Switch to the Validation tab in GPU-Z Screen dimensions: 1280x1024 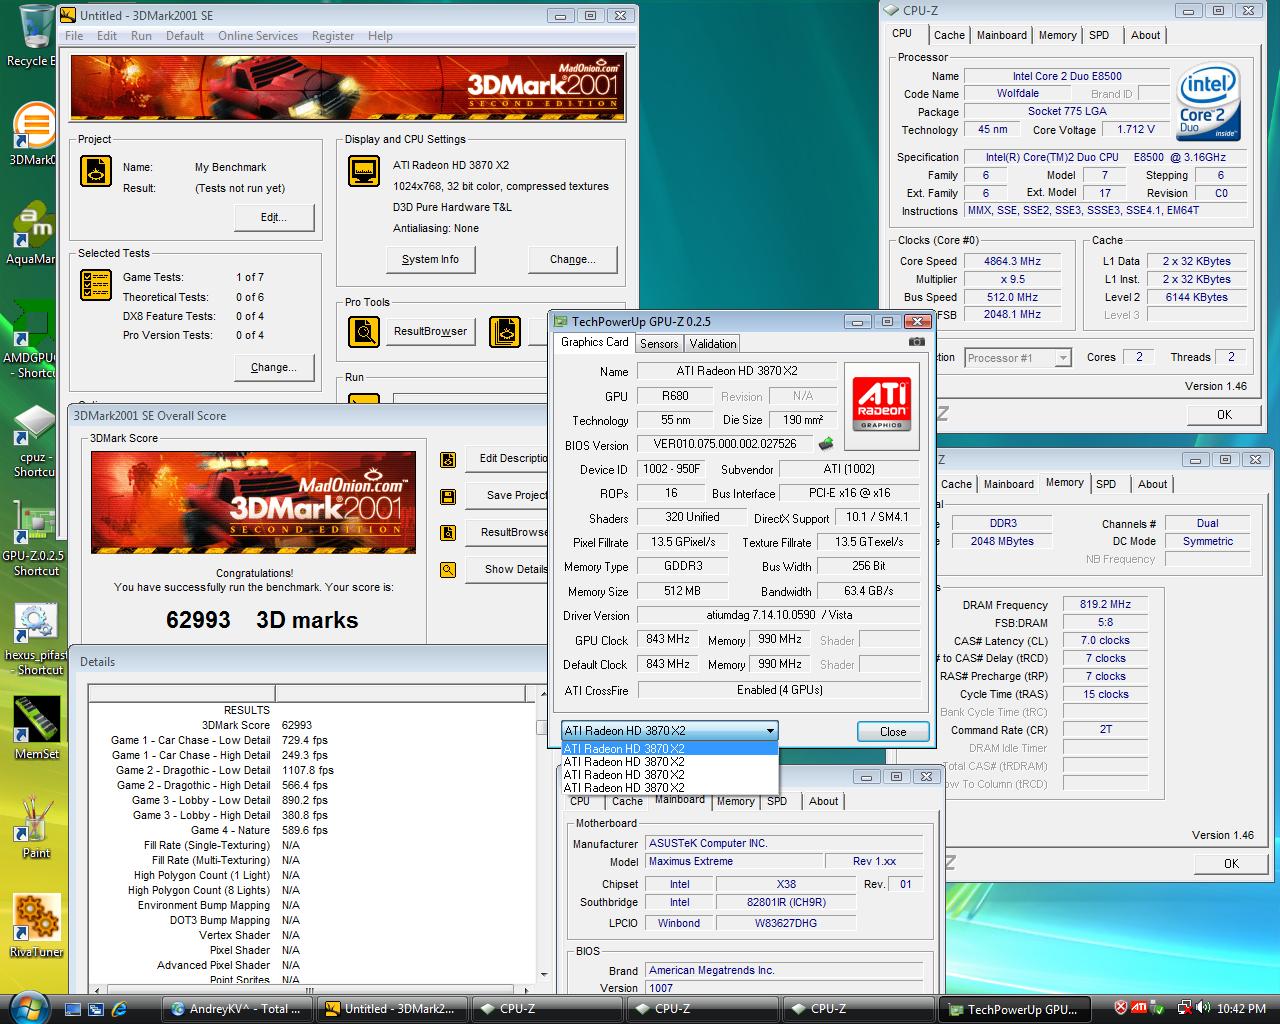point(713,344)
